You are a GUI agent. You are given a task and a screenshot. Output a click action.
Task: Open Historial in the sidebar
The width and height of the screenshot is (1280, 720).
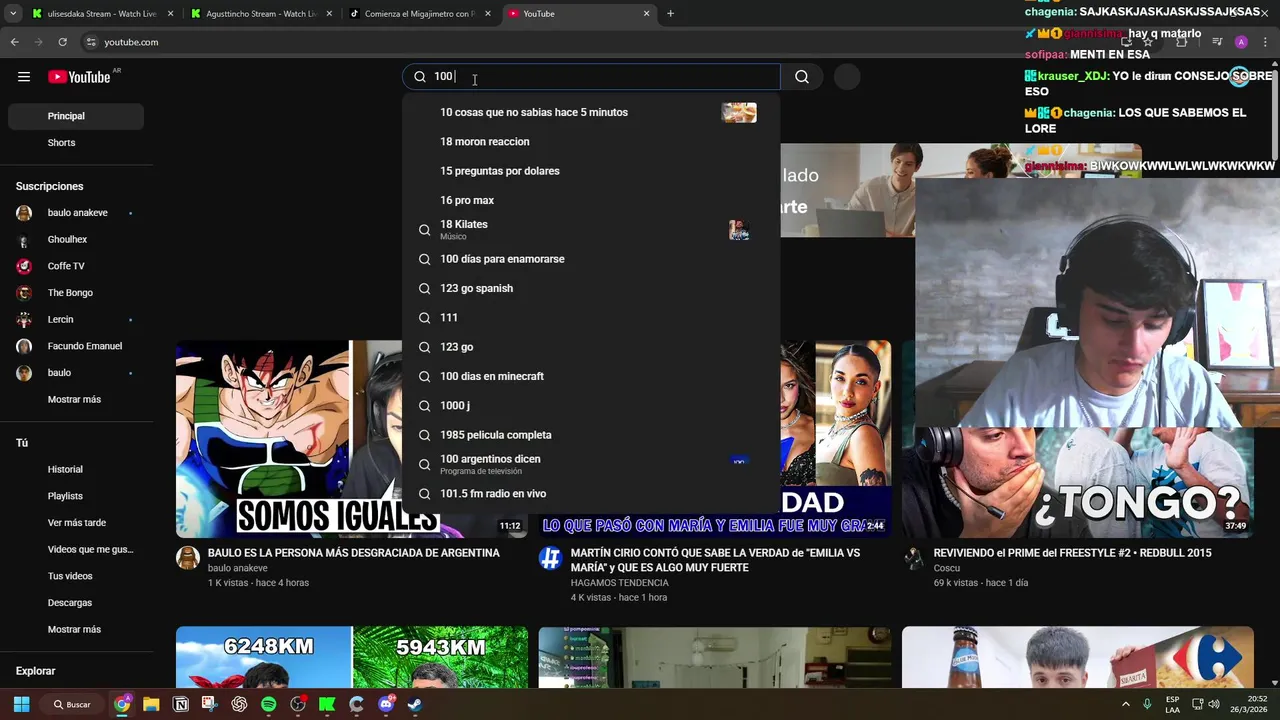coord(76,469)
